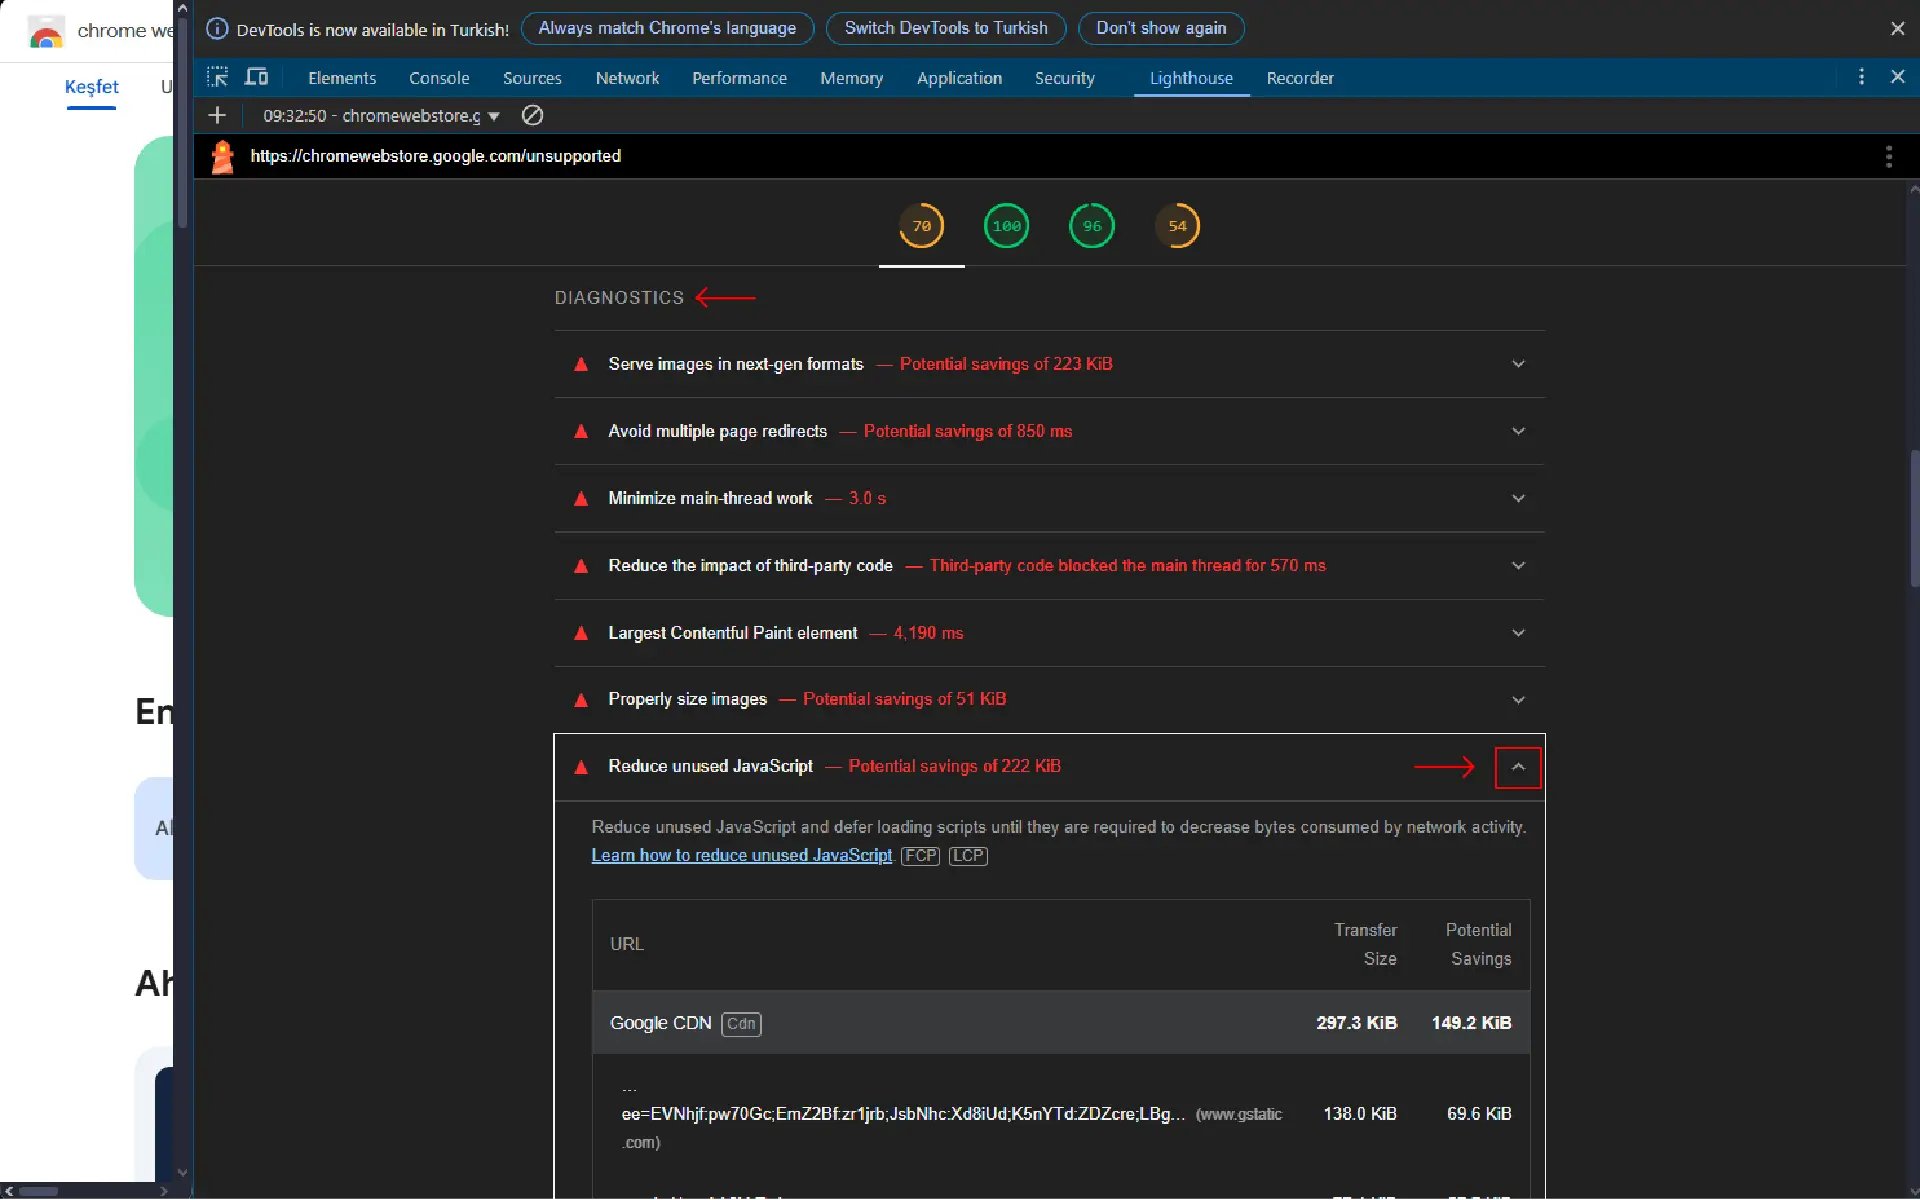This screenshot has width=1920, height=1200.
Task: Open the Lighthouse report tools three-dot menu
Action: point(1888,156)
